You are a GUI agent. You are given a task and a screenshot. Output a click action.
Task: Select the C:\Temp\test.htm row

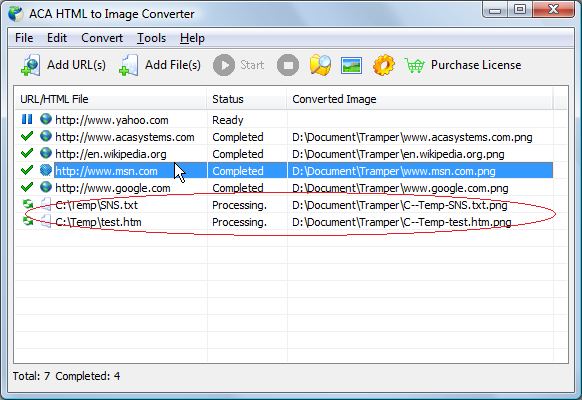point(284,222)
